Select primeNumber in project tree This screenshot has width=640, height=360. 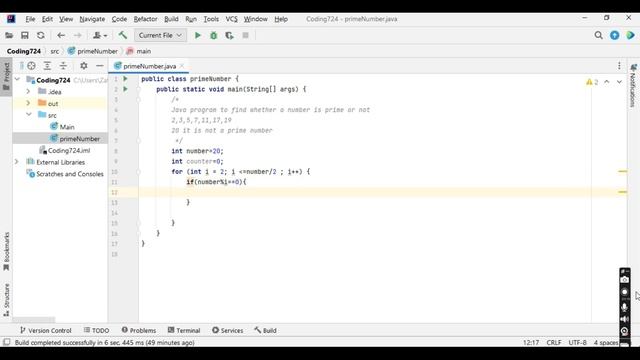75,138
